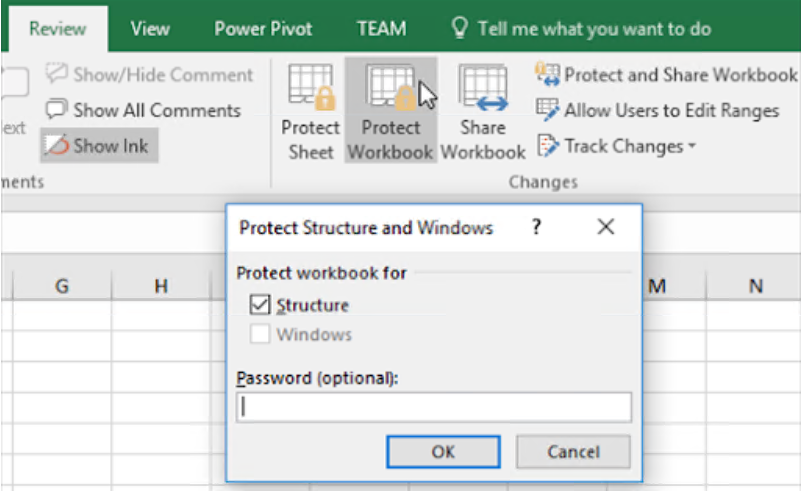This screenshot has height=491, width=801.
Task: Click the Tell me lightbulb icon
Action: (461, 28)
